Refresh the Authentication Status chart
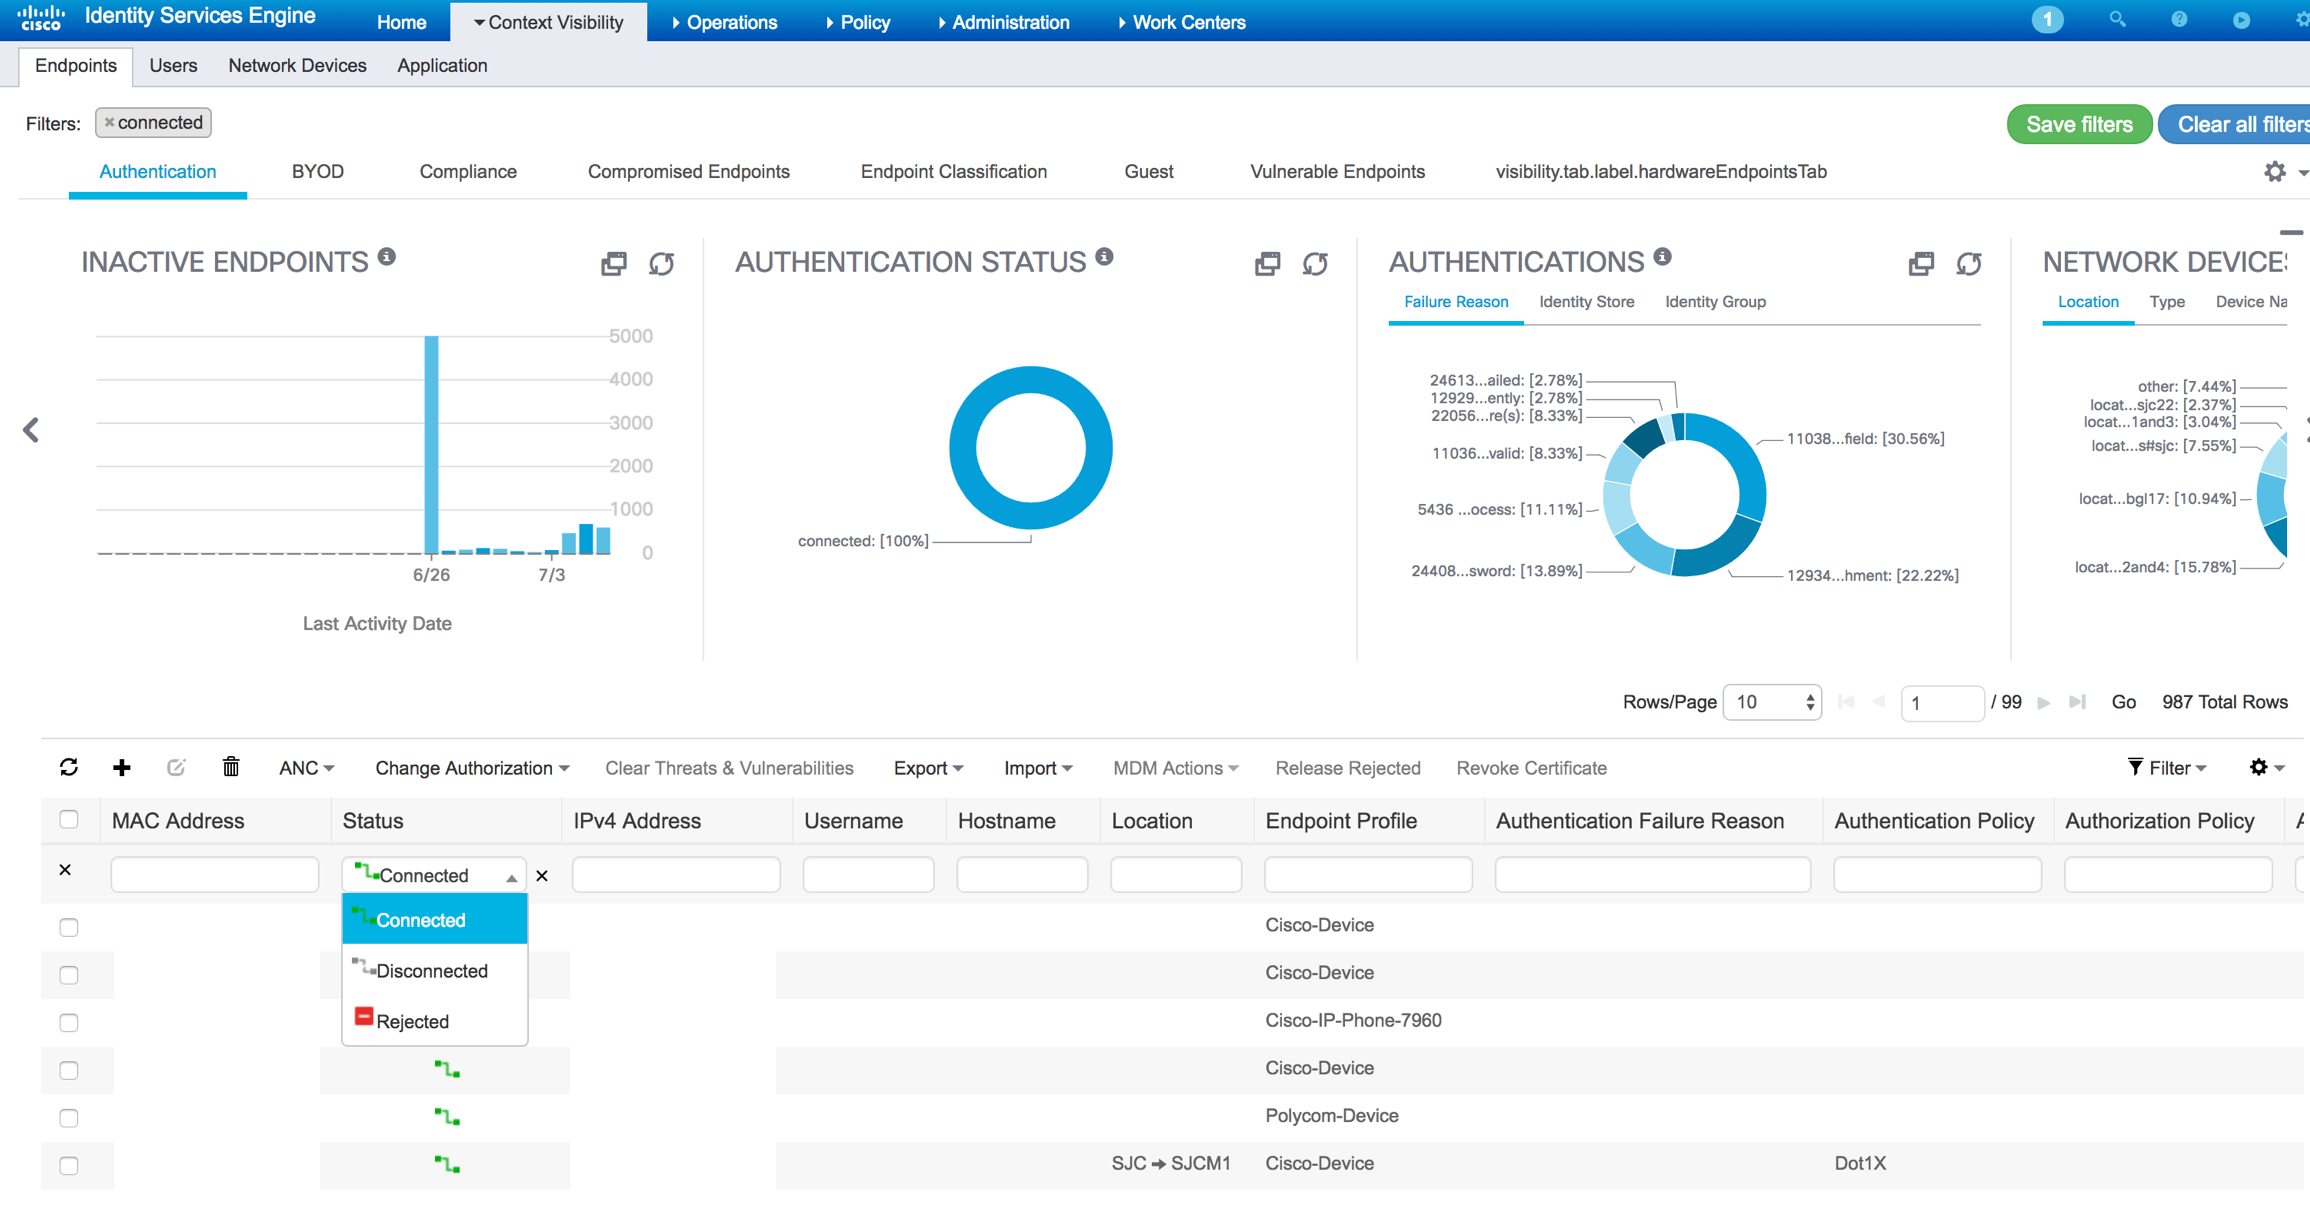 pyautogui.click(x=1315, y=263)
